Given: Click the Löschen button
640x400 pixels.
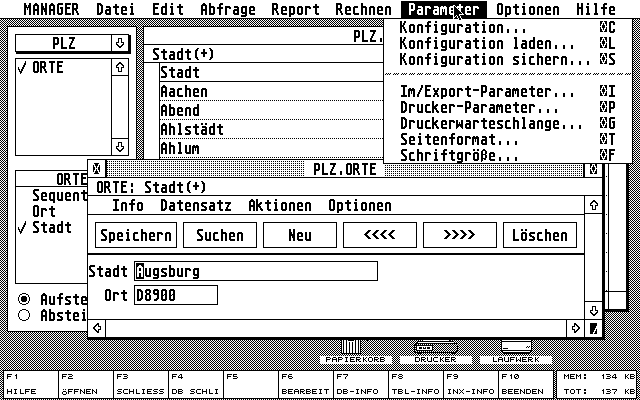Looking at the screenshot, I should click(540, 235).
